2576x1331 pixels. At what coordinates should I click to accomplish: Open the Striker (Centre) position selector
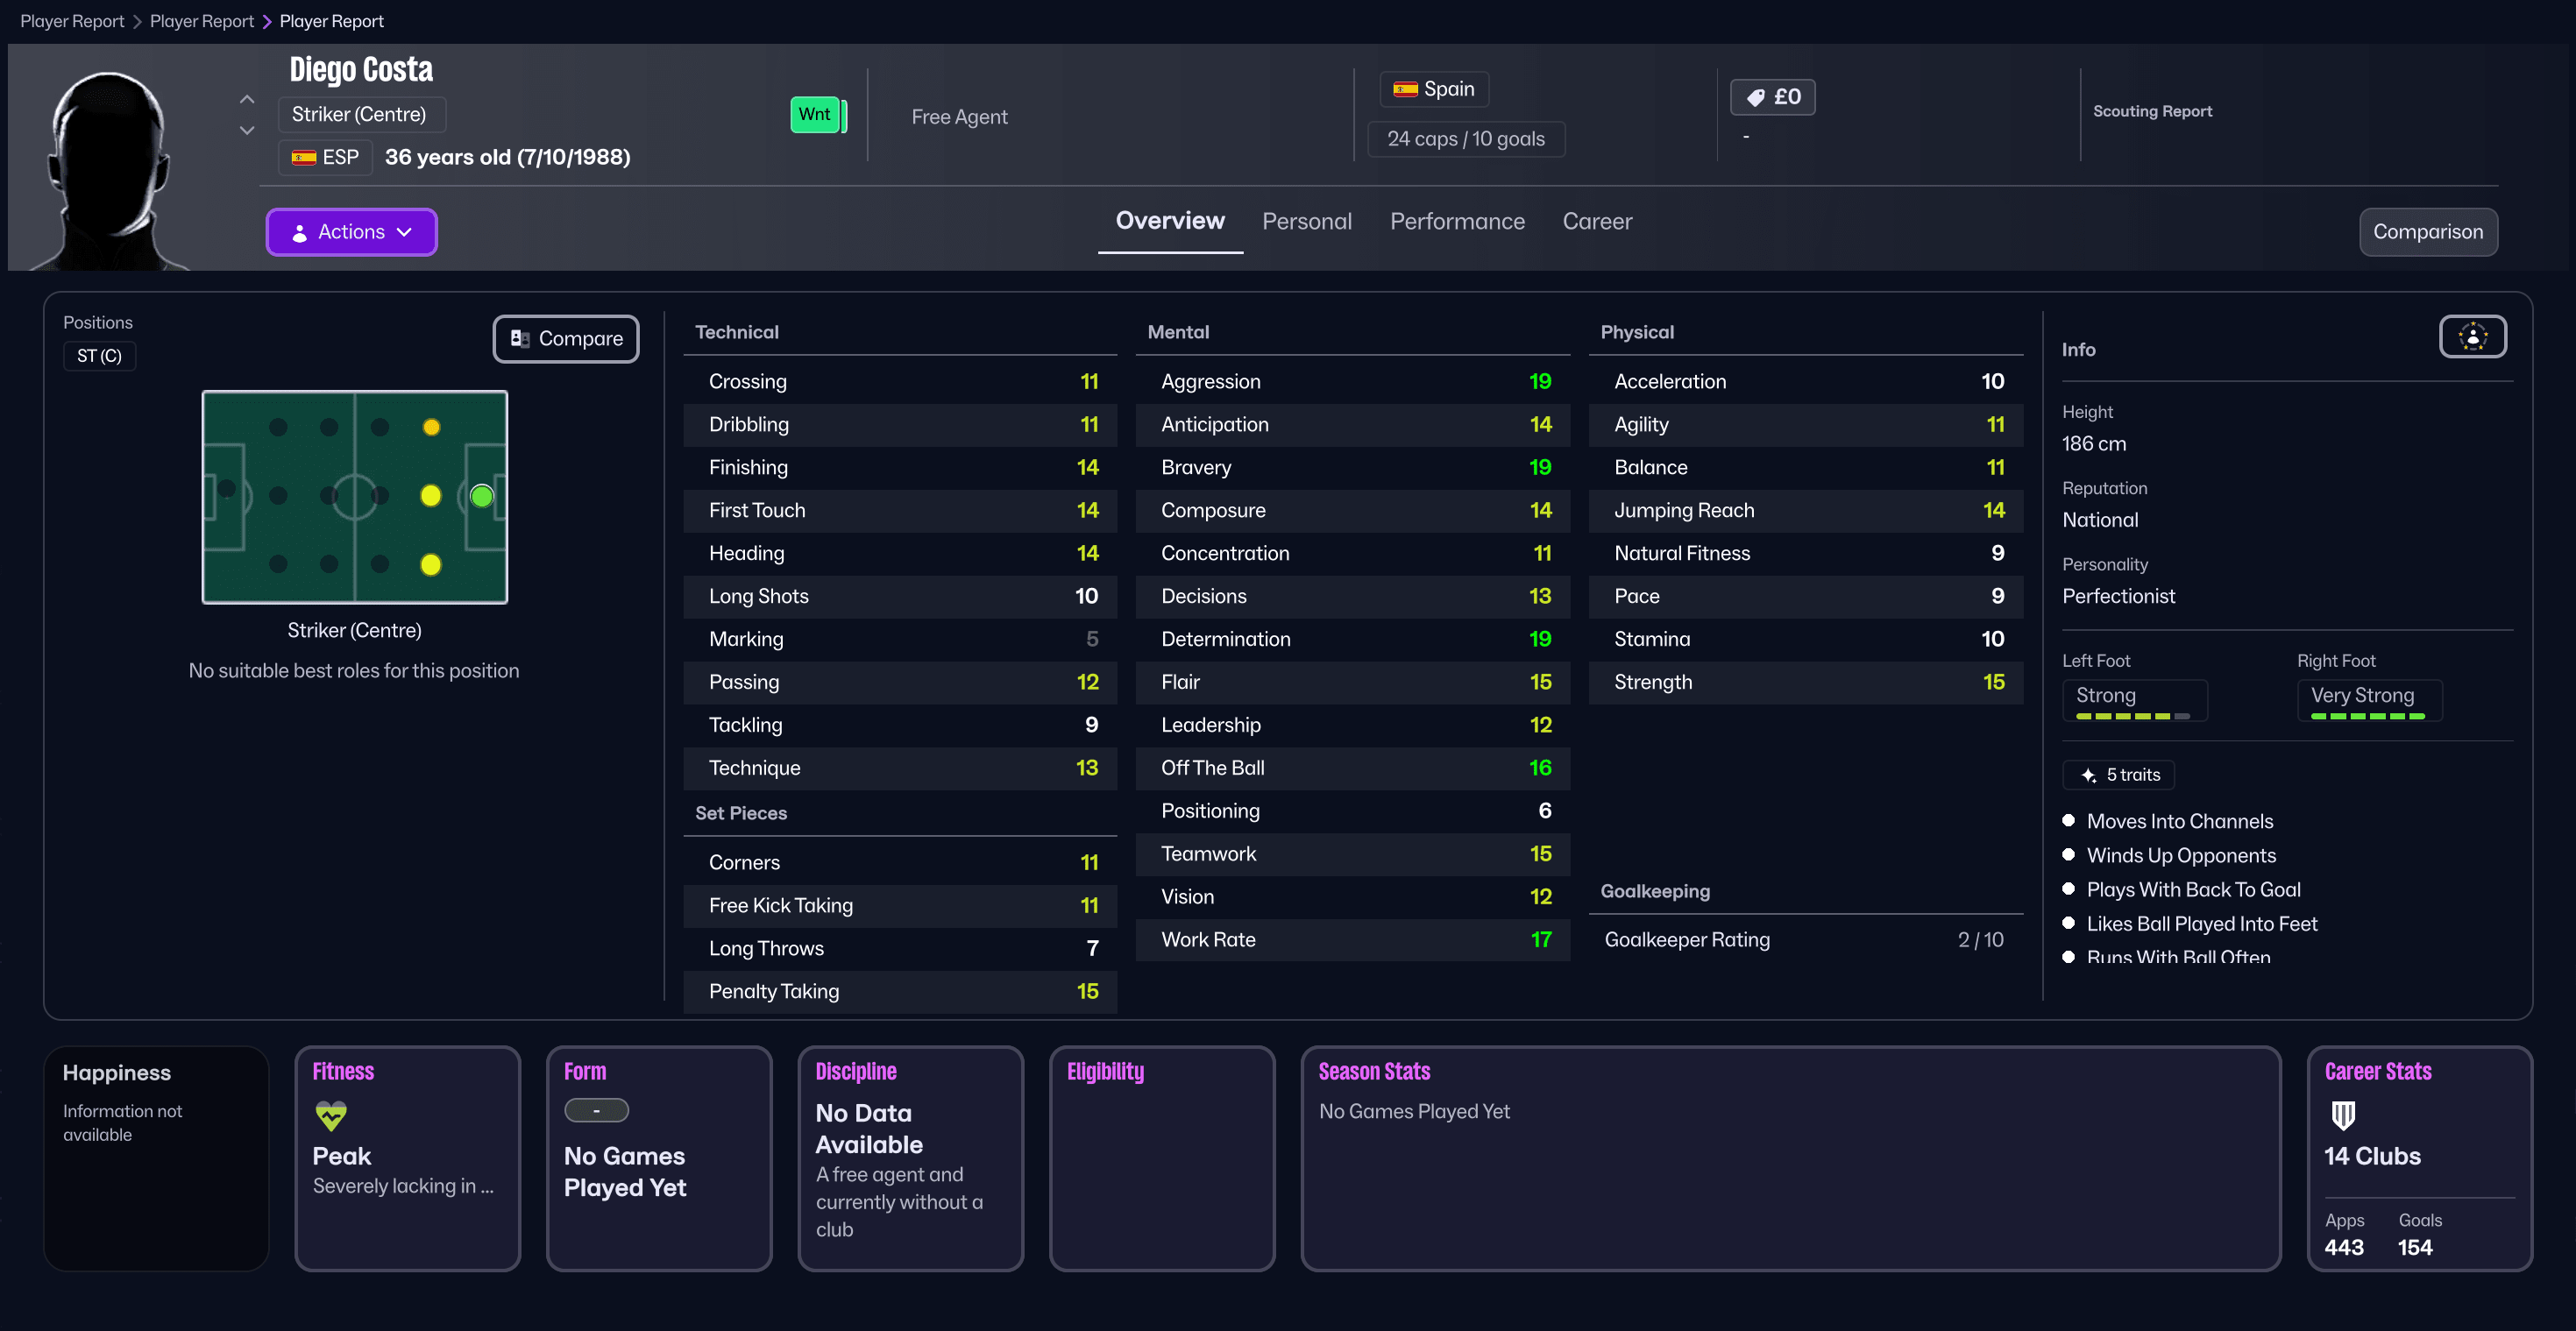click(x=360, y=115)
